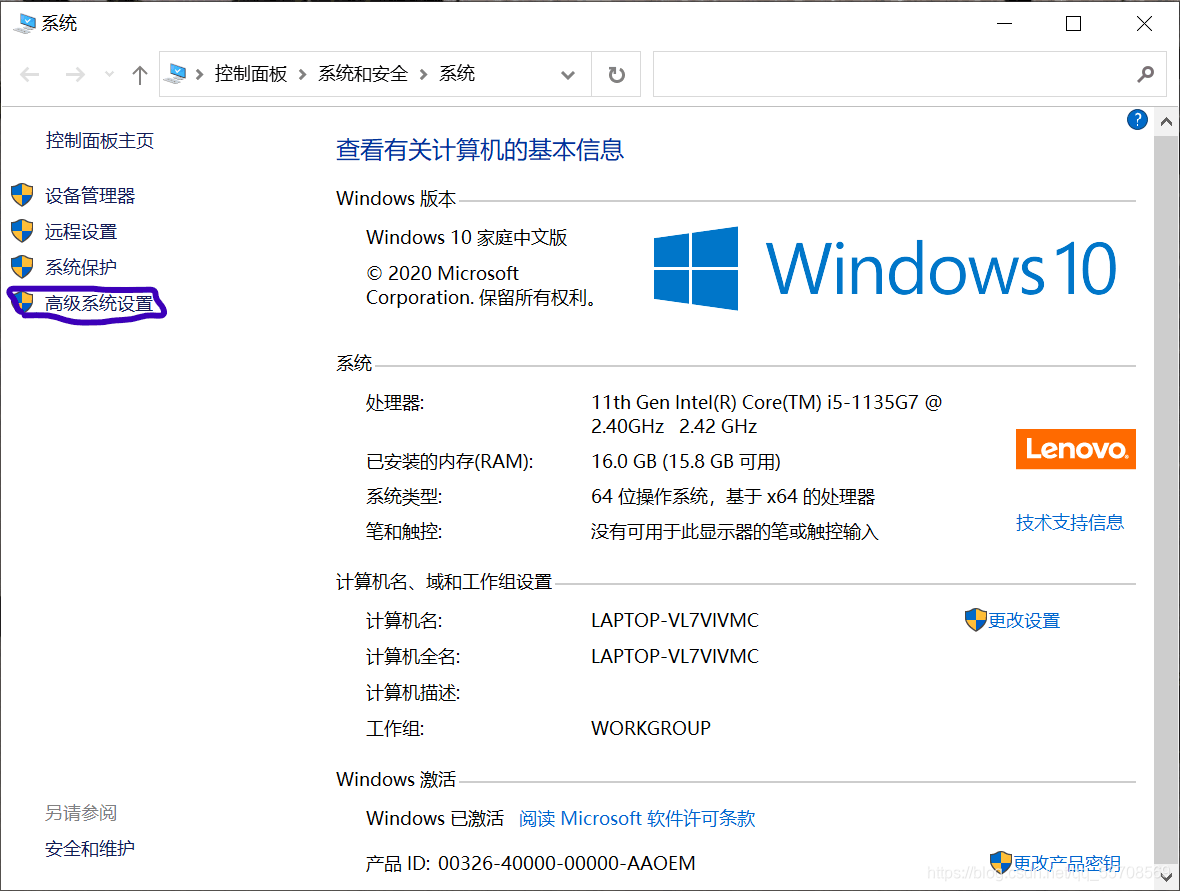Open help with the blue question mark
Screen dimensions: 1180x891
point(1137,120)
